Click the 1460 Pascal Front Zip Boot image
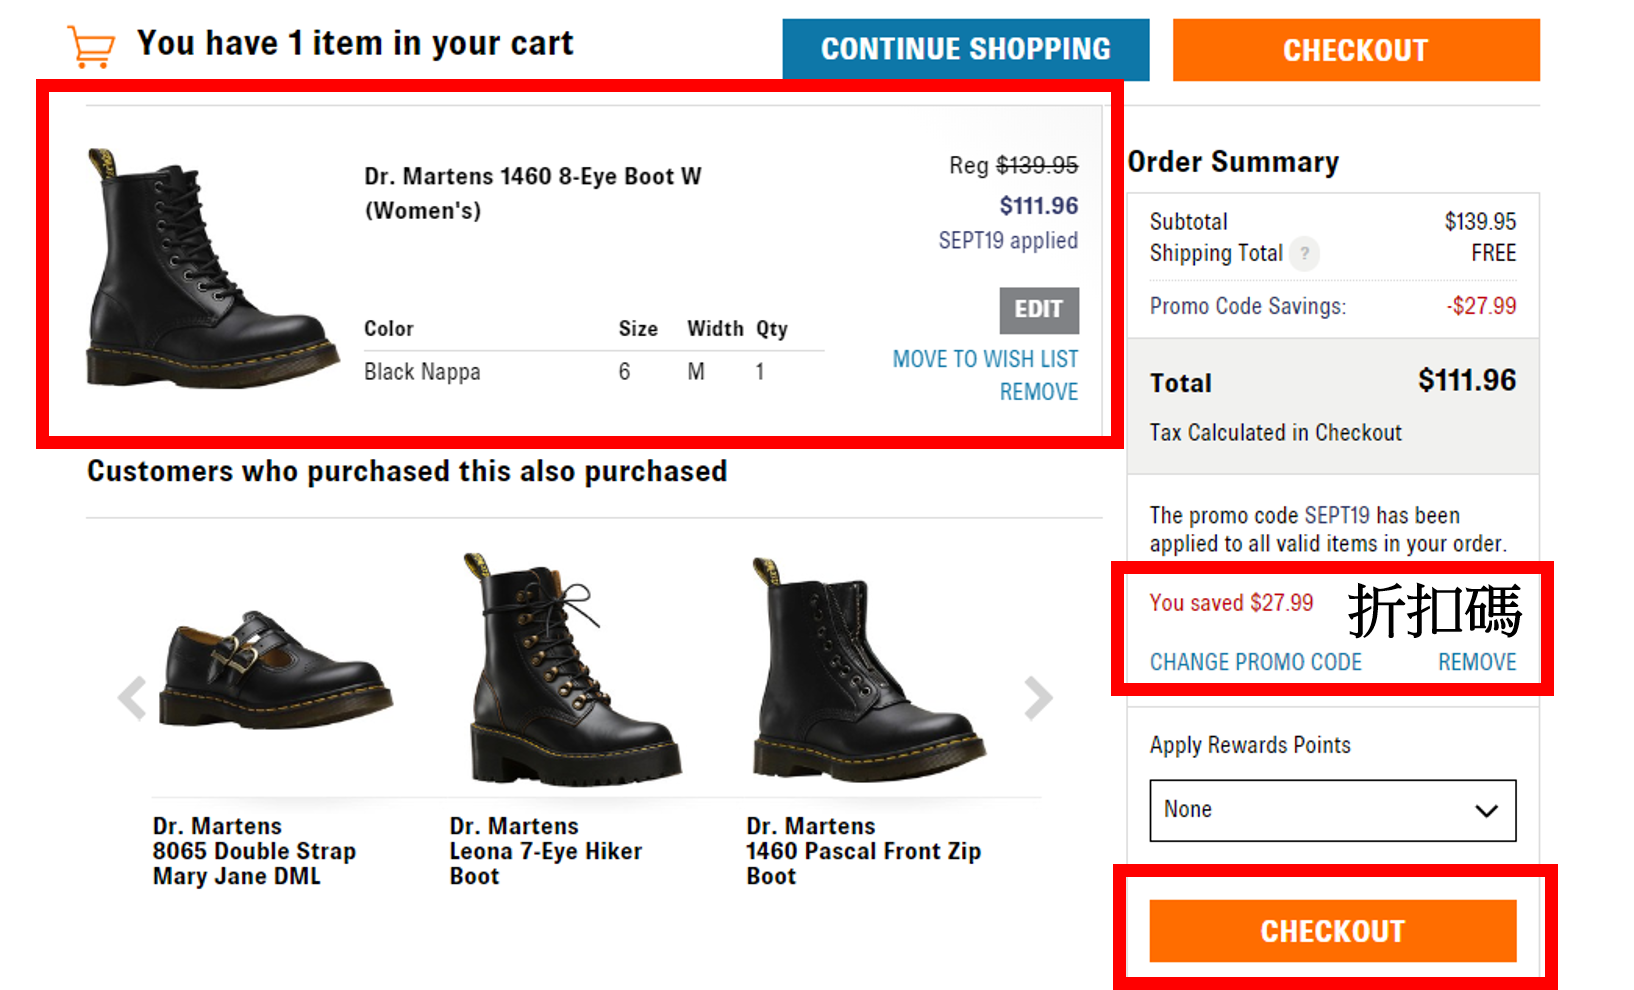Image resolution: width=1634 pixels, height=990 pixels. coord(865,670)
